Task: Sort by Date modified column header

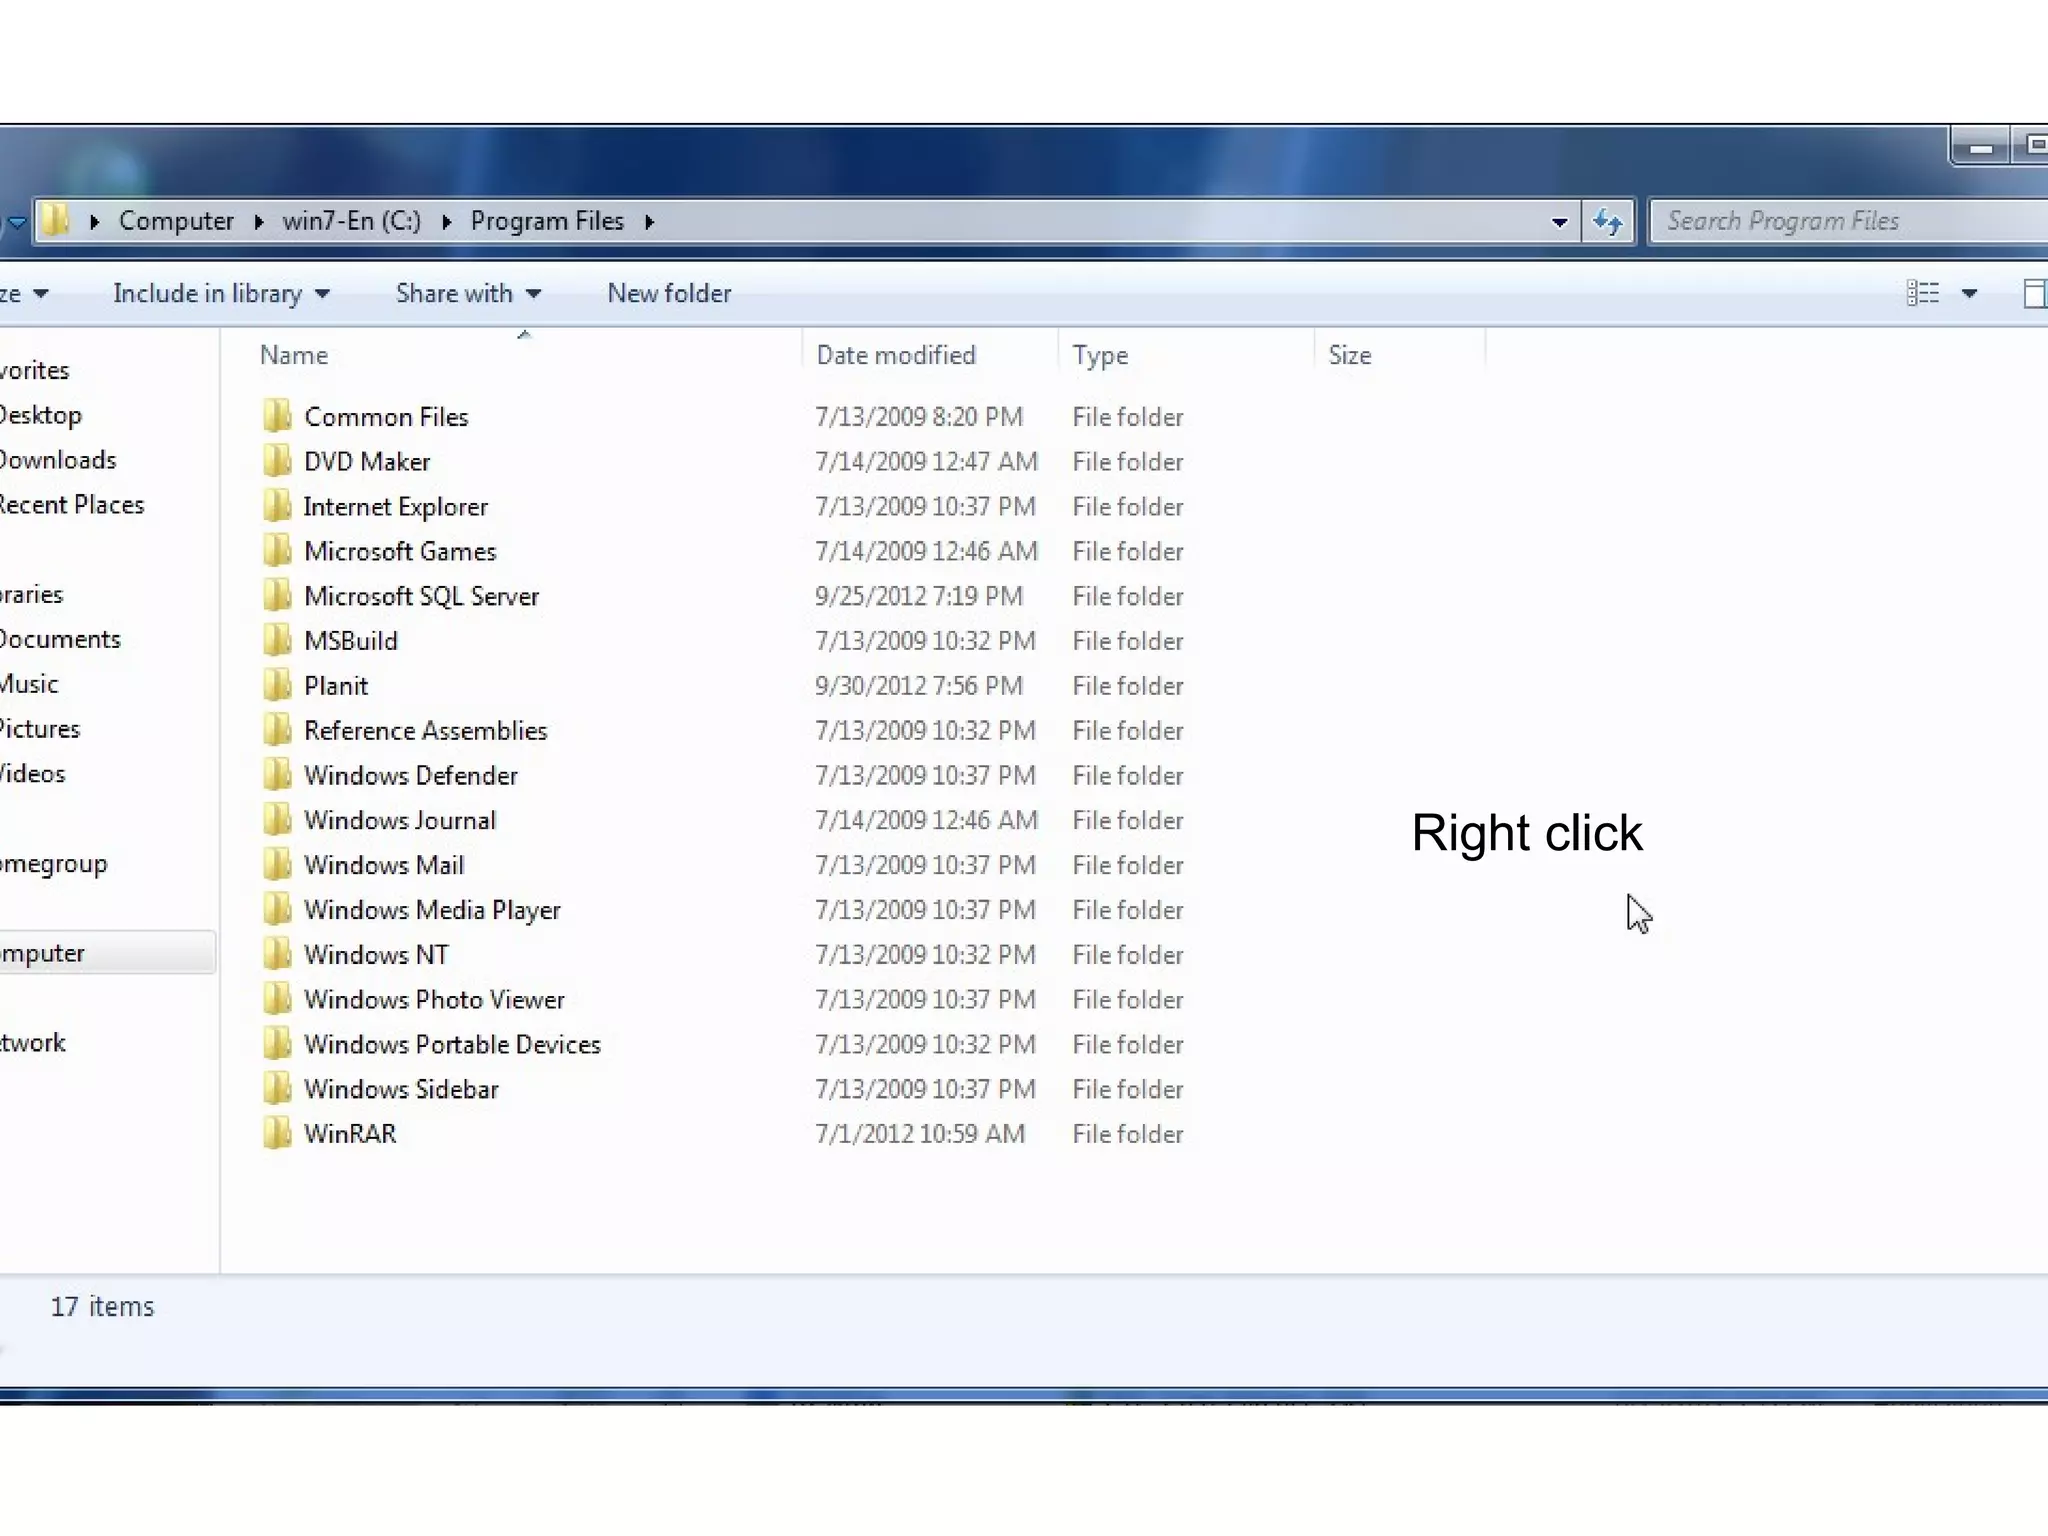Action: (x=895, y=355)
